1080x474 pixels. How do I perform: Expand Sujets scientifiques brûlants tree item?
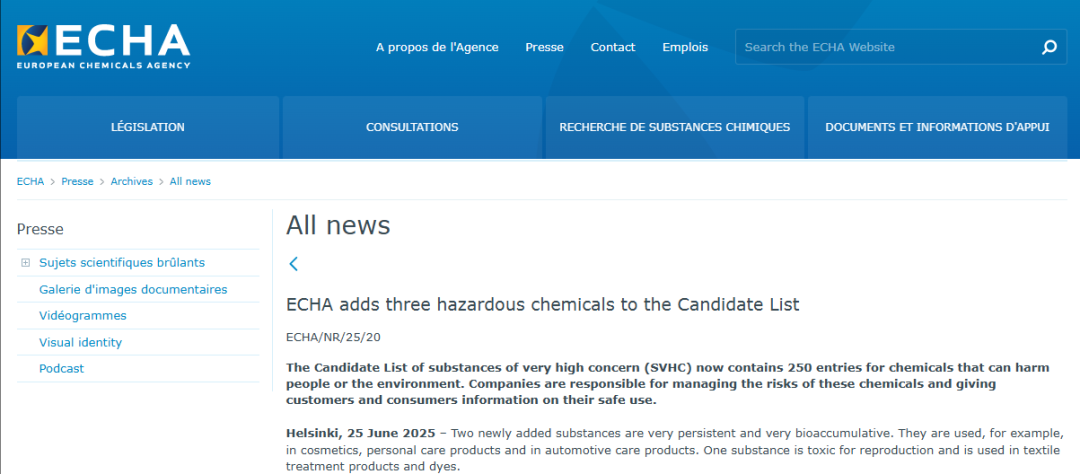point(26,263)
